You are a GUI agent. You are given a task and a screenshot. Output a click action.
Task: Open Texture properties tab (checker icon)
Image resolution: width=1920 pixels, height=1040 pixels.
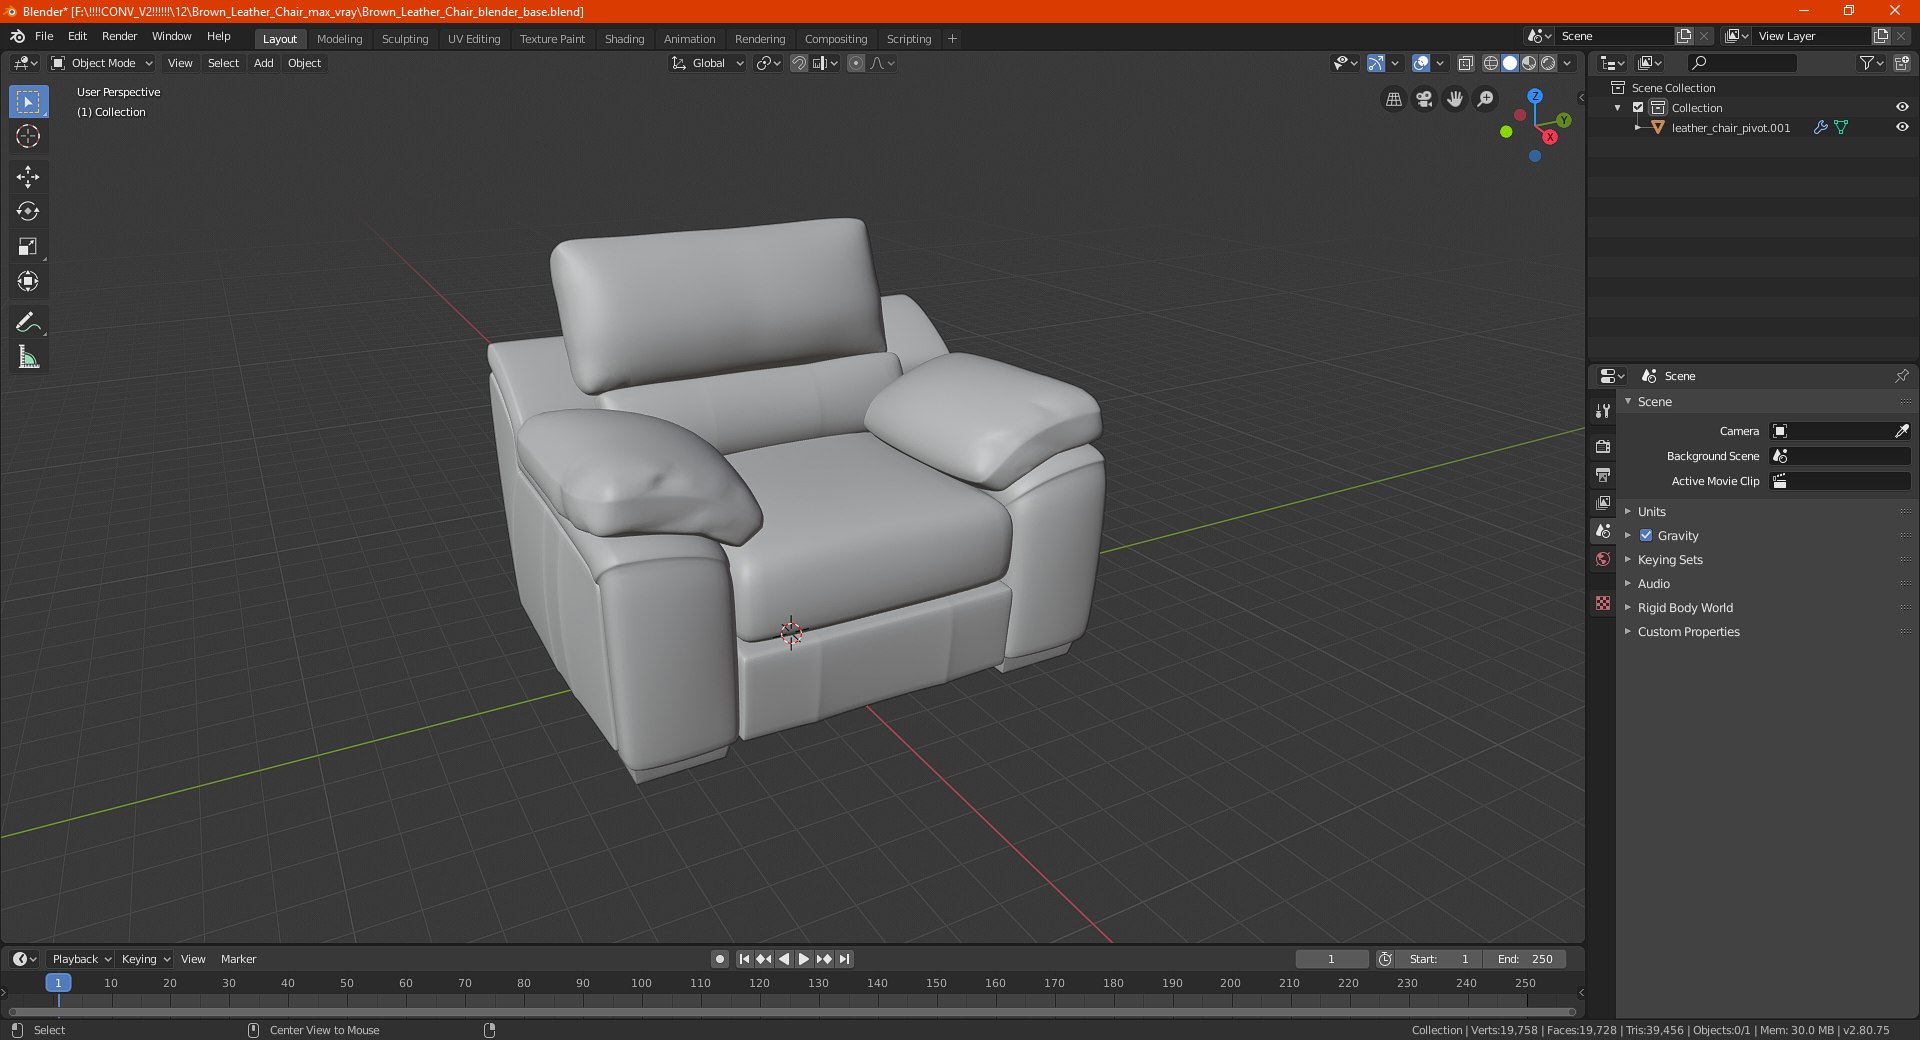pos(1603,603)
